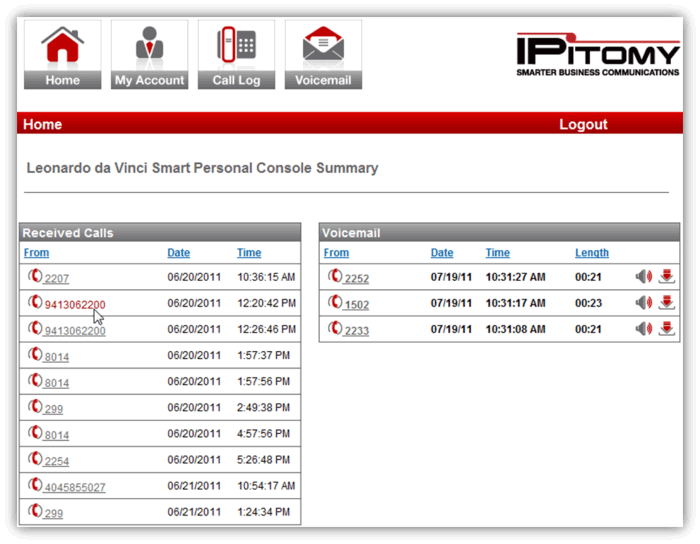
Task: Sort Received Calls by From column
Action: coord(37,253)
